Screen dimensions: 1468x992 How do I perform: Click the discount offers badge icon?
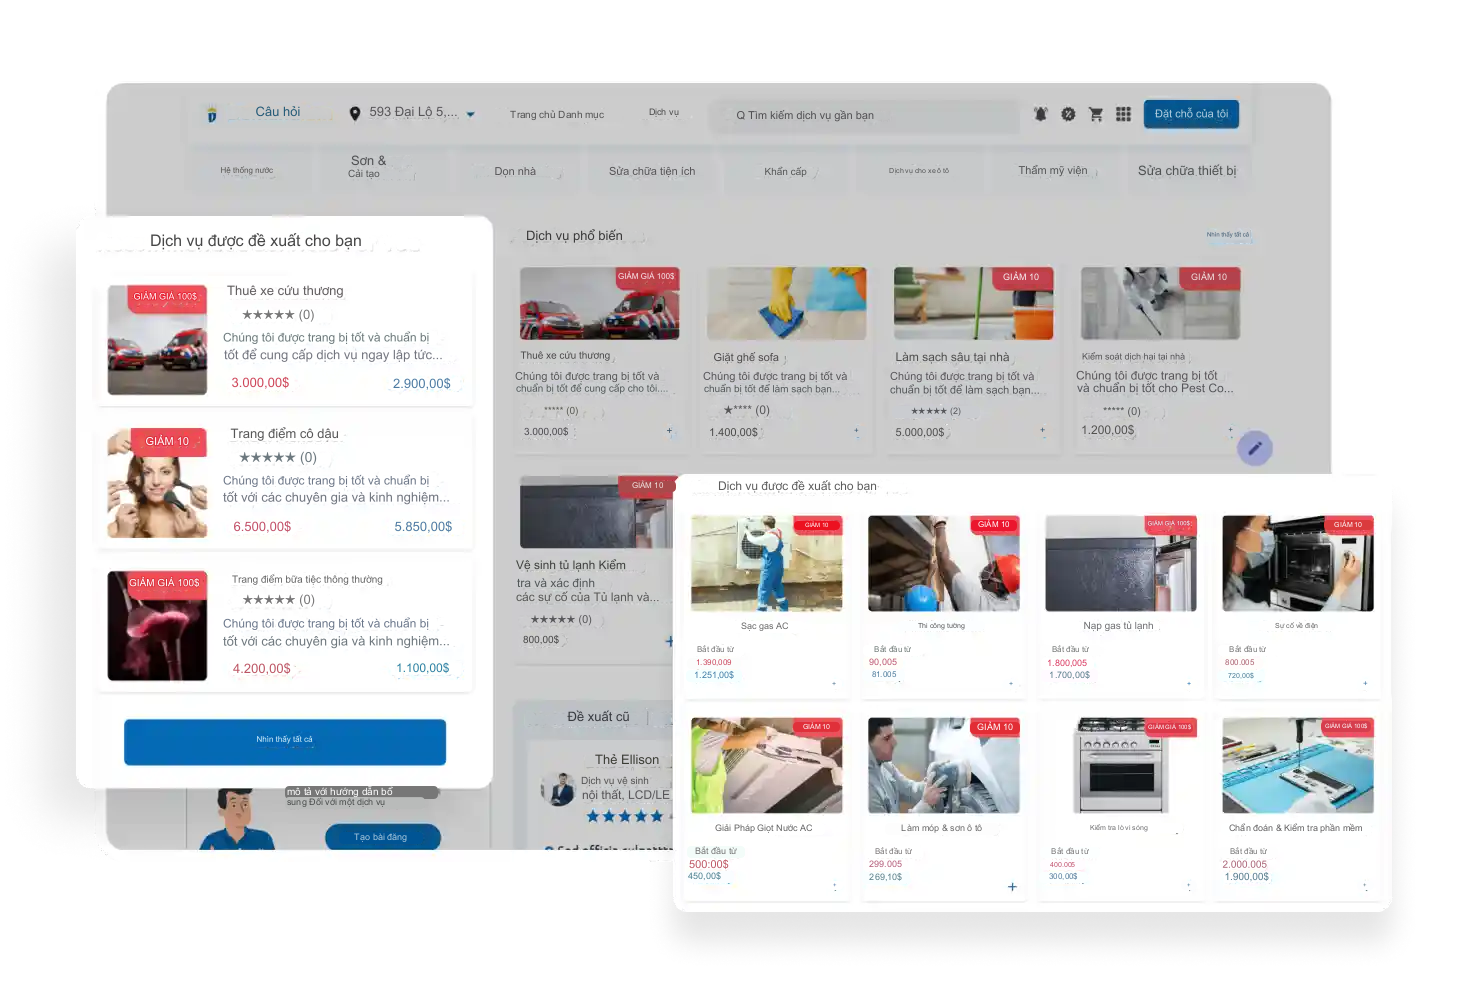1068,114
